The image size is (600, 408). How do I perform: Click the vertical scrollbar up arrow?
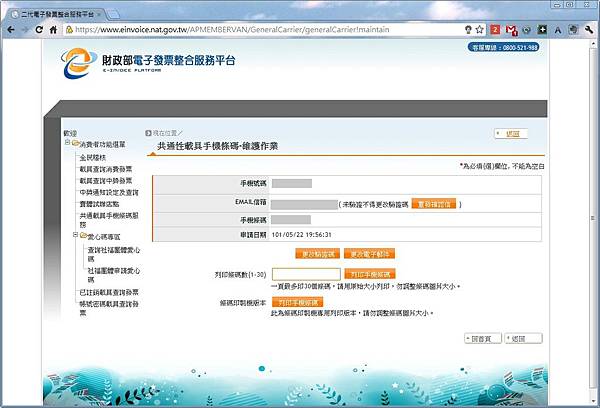593,43
